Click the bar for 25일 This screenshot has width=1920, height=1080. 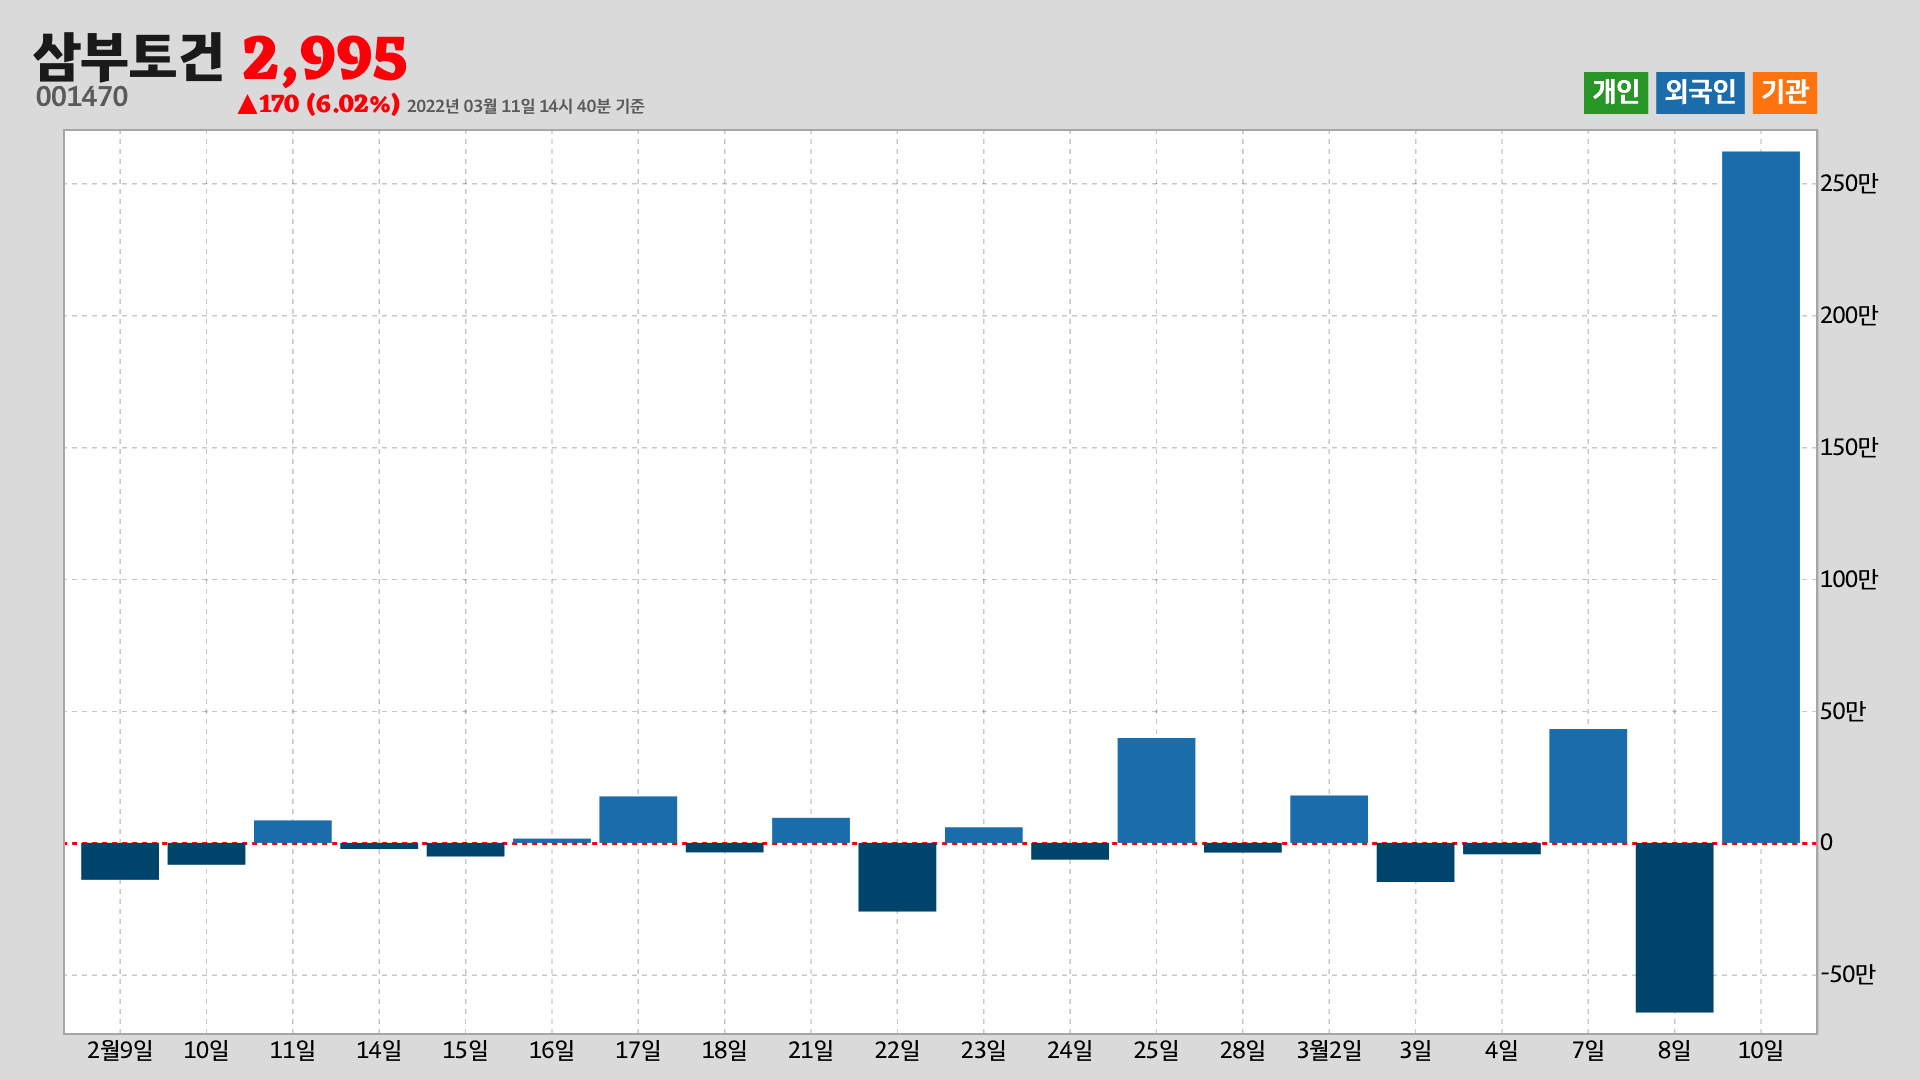pyautogui.click(x=1156, y=790)
